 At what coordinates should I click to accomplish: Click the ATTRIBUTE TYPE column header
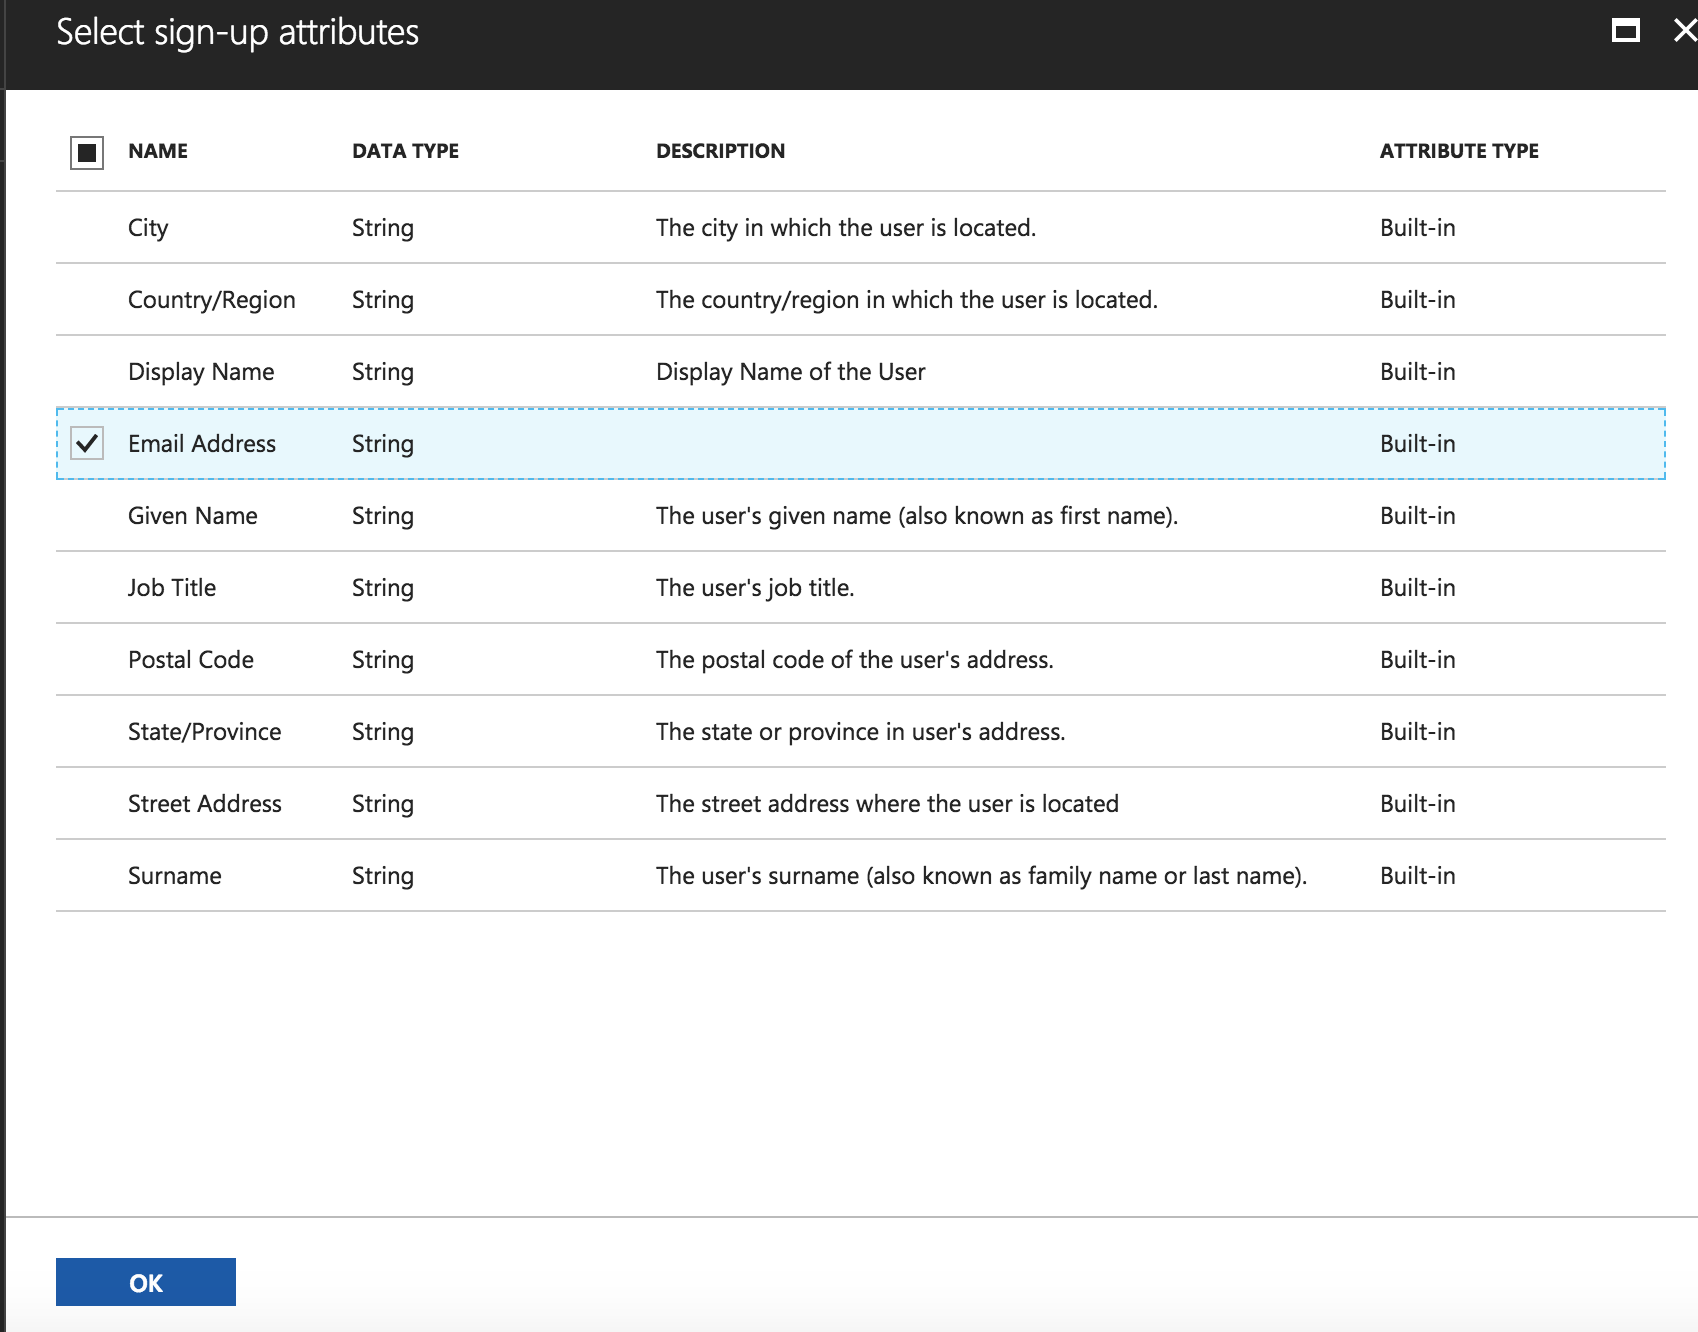(1459, 151)
